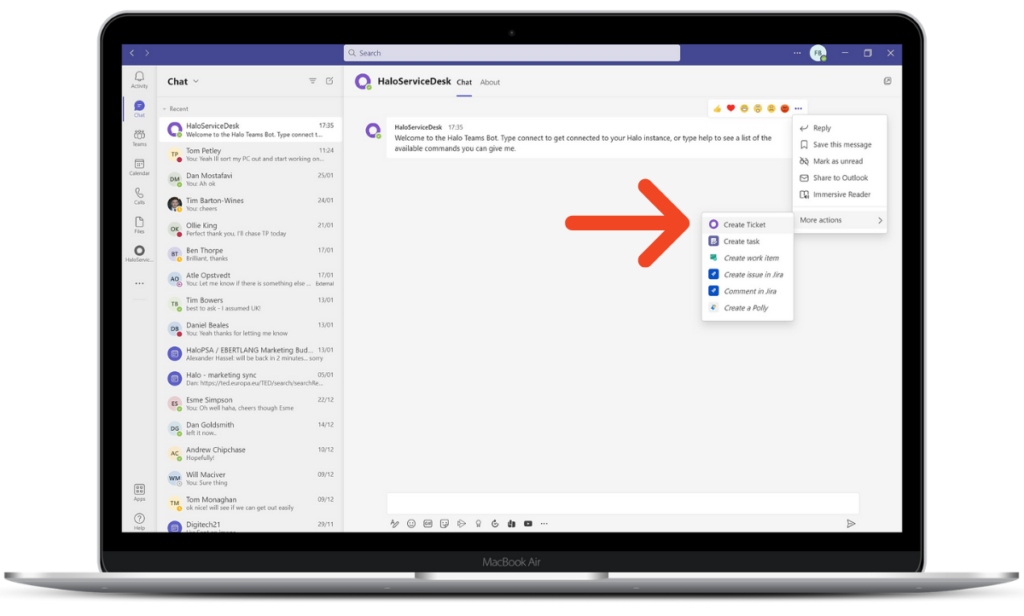Show more apps via sidebar ellipsis
Screen dimensions: 1024x616
[x=139, y=284]
